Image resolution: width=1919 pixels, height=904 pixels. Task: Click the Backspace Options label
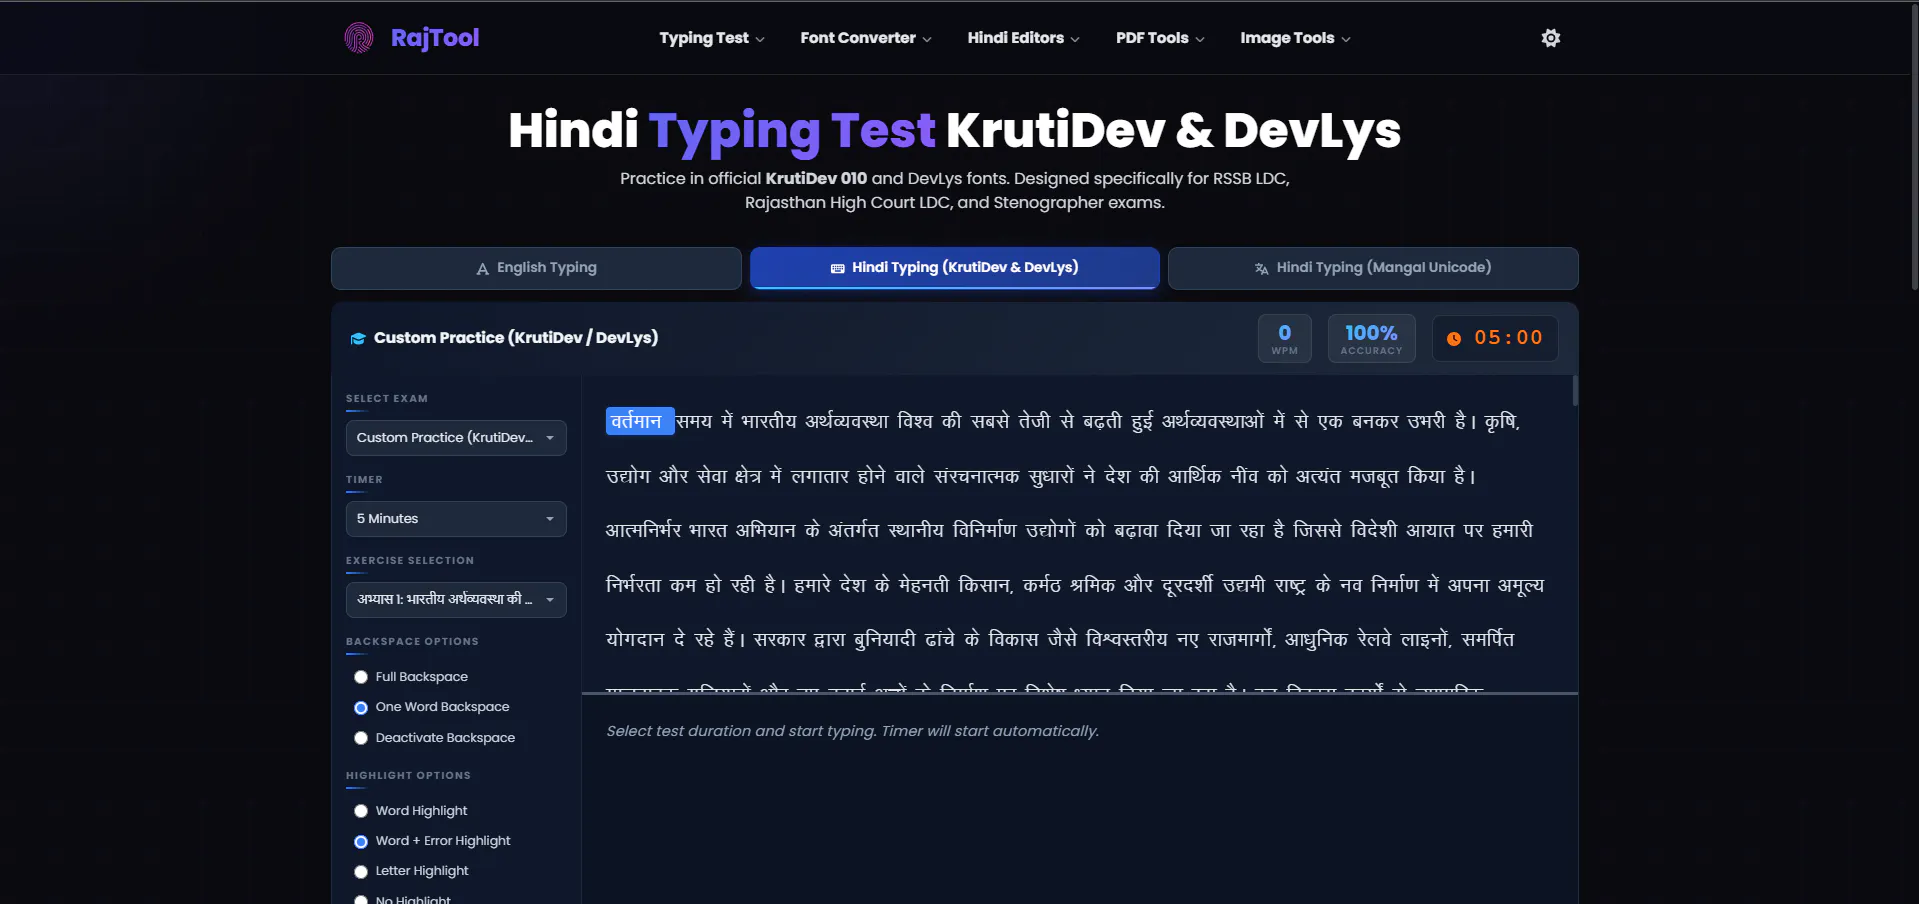(x=412, y=642)
